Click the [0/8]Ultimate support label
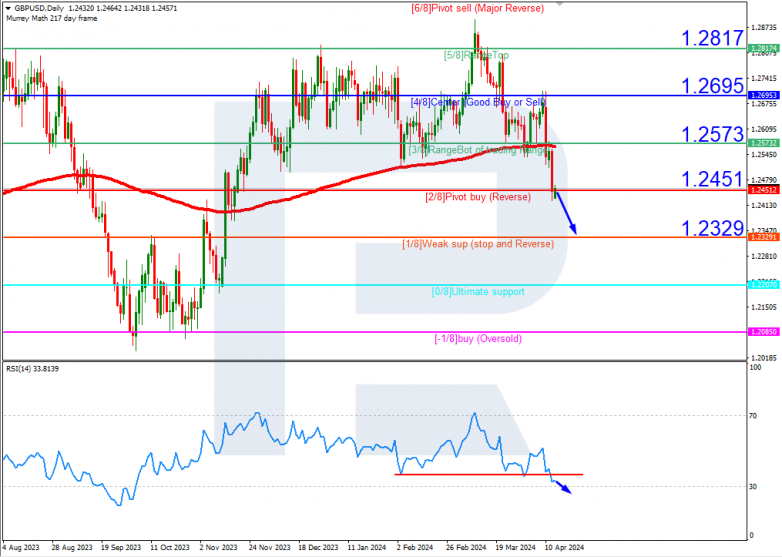This screenshot has width=782, height=557. click(478, 292)
